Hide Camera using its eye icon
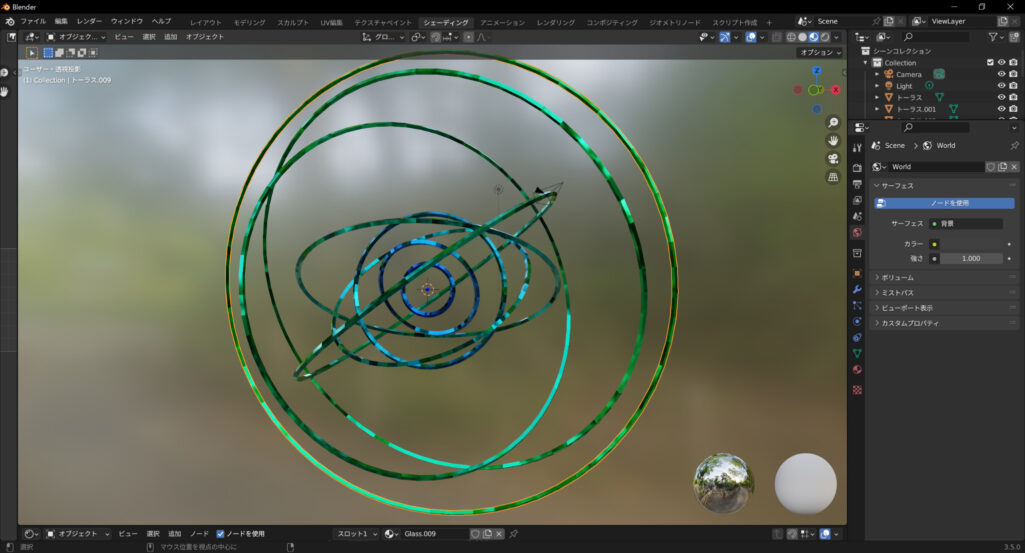 (1001, 75)
